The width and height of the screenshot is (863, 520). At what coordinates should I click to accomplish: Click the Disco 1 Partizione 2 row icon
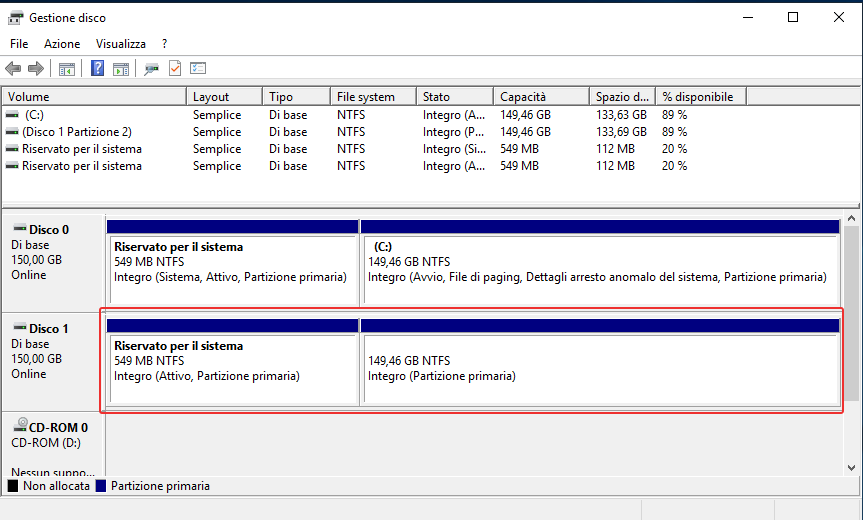click(12, 132)
